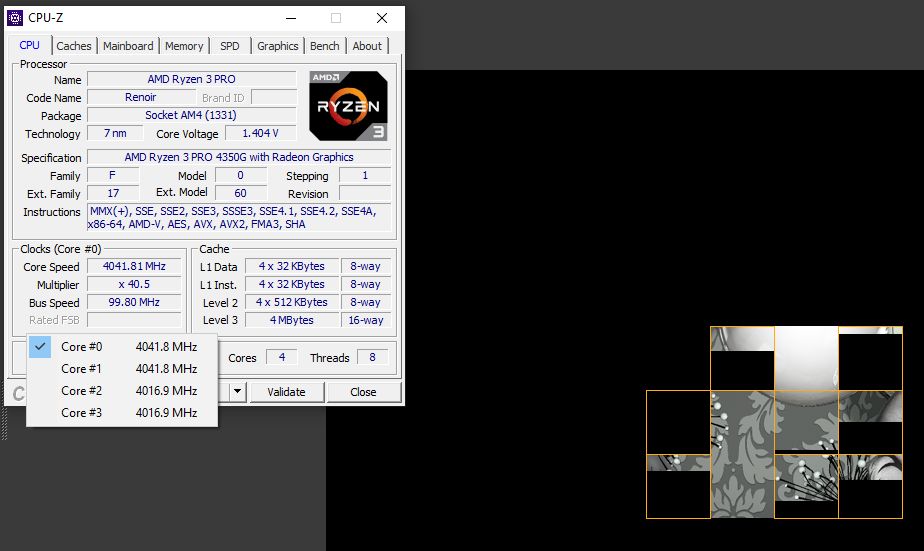Viewport: 924px width, 551px height.
Task: Click the CPU-Z app icon in title bar
Action: point(15,17)
